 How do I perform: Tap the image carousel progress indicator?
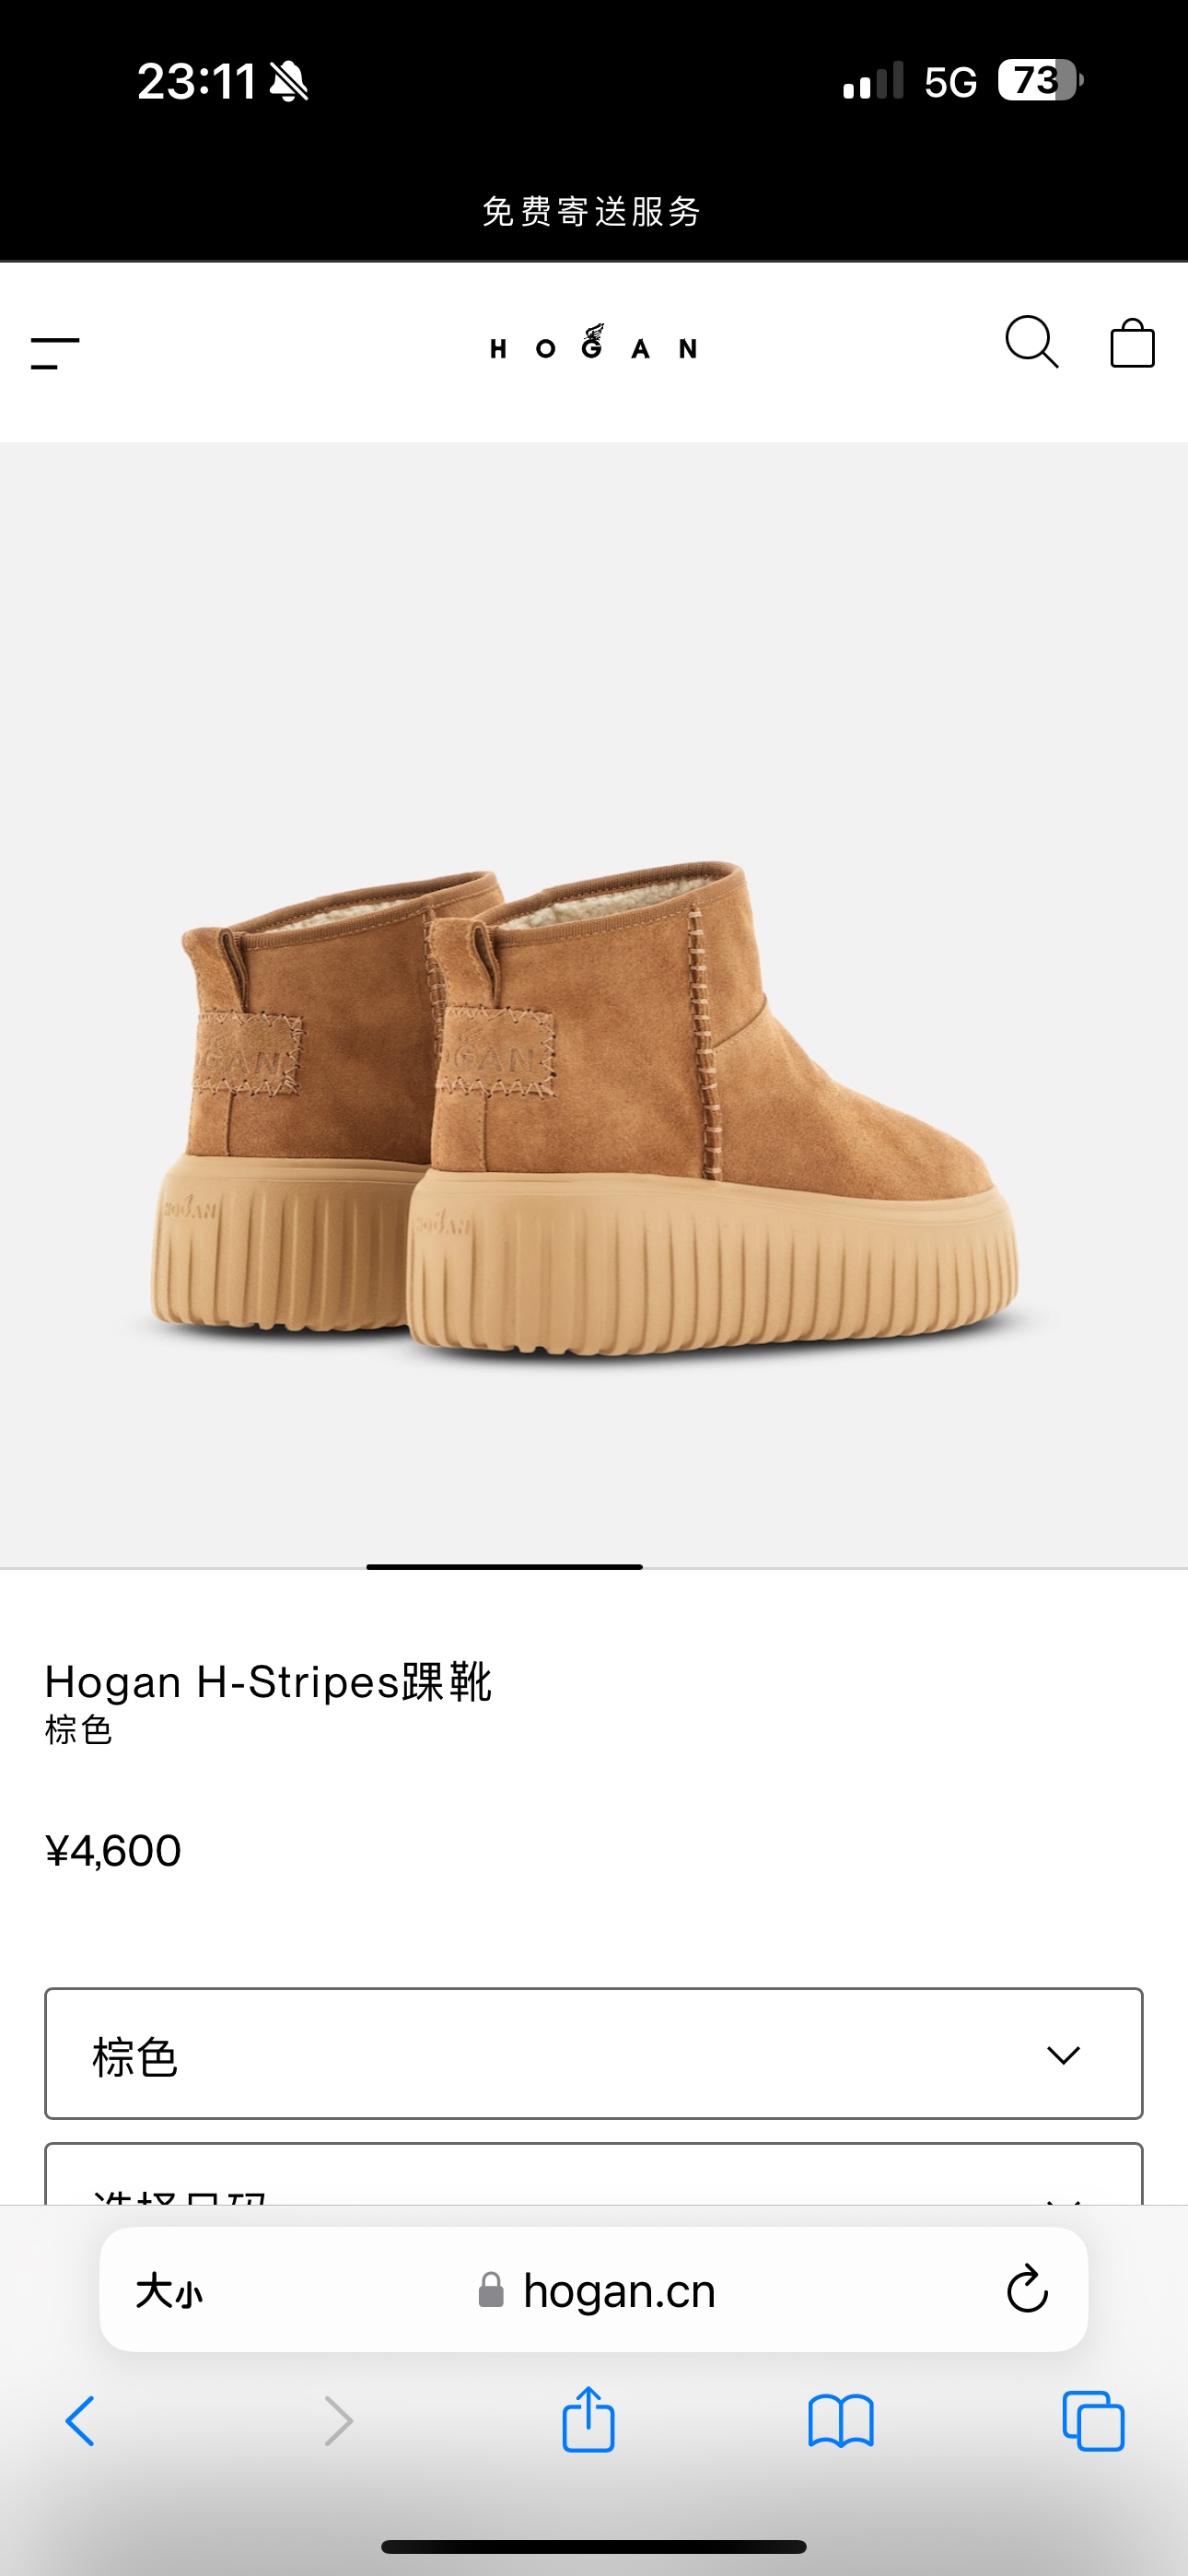[504, 1567]
